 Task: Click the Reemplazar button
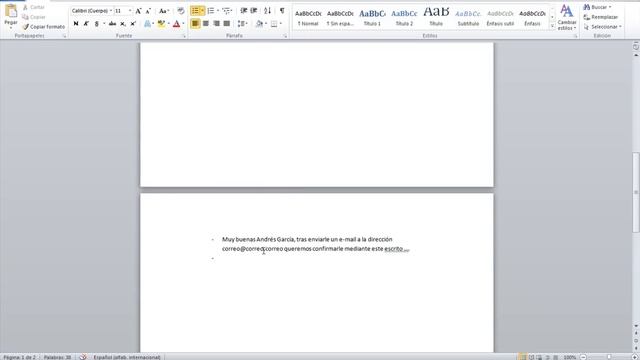click(x=601, y=17)
